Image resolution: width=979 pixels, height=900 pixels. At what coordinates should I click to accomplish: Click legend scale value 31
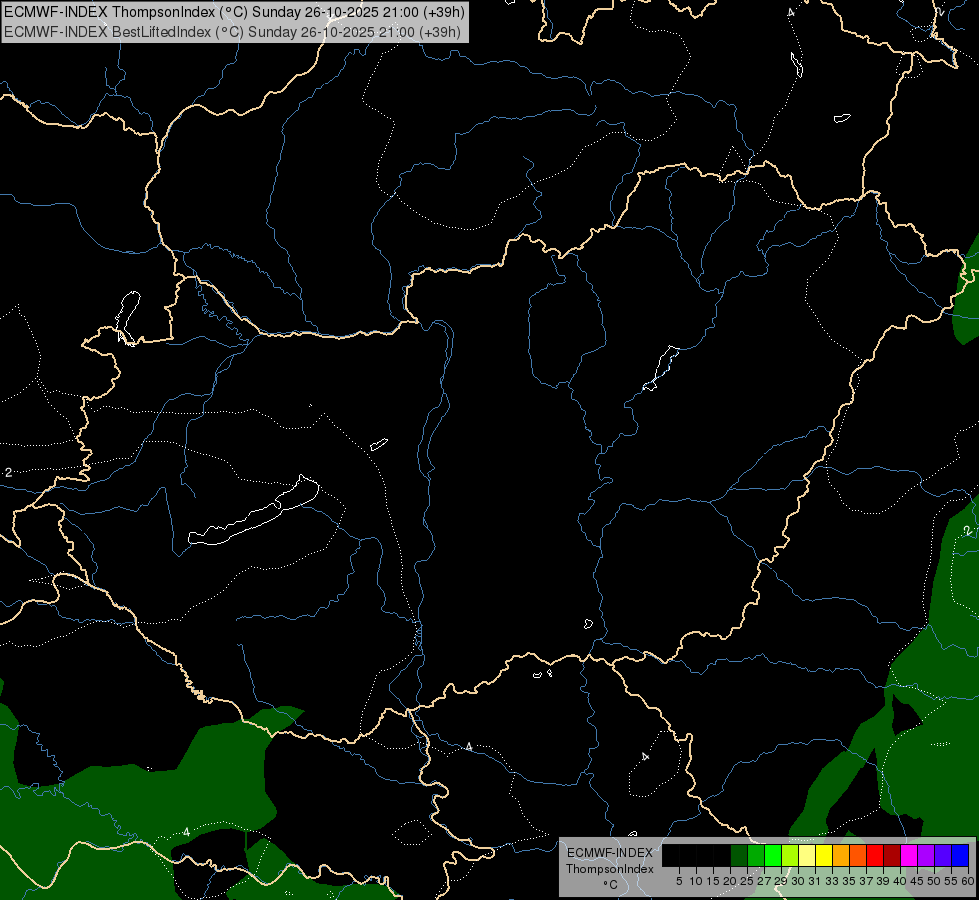[815, 881]
